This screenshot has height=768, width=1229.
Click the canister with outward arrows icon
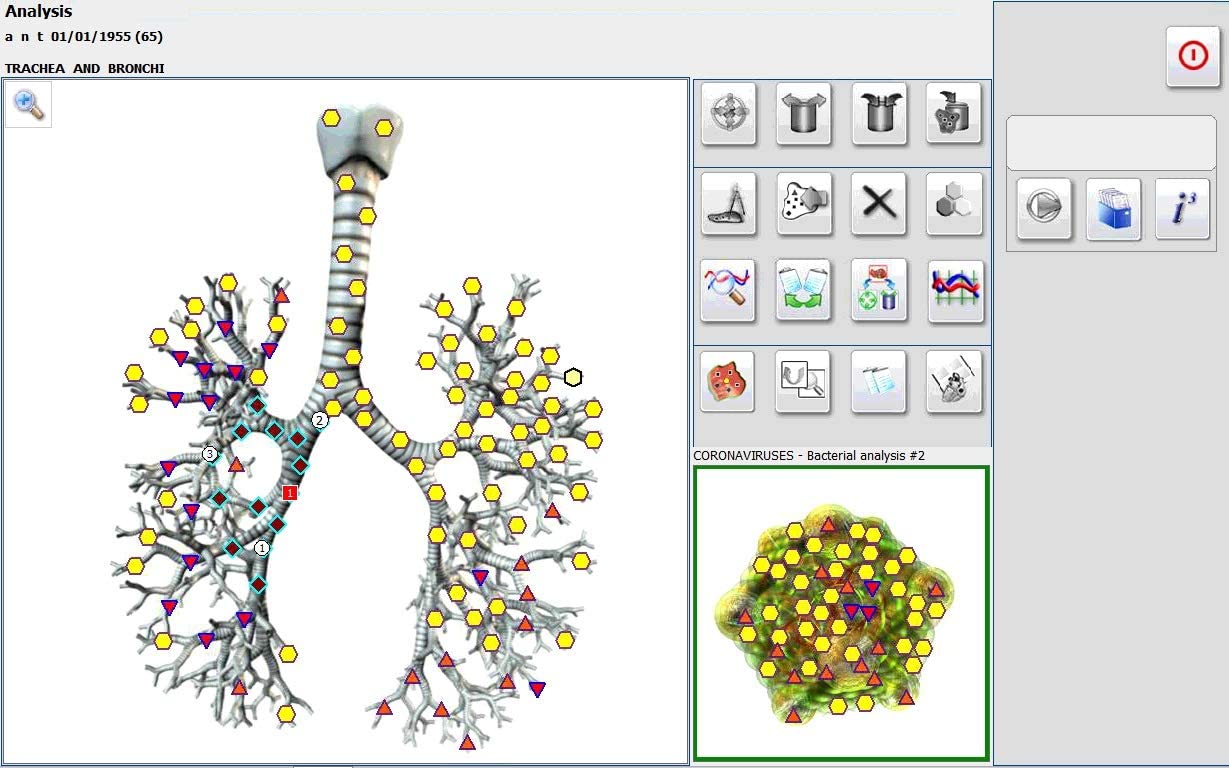pyautogui.click(x=804, y=113)
